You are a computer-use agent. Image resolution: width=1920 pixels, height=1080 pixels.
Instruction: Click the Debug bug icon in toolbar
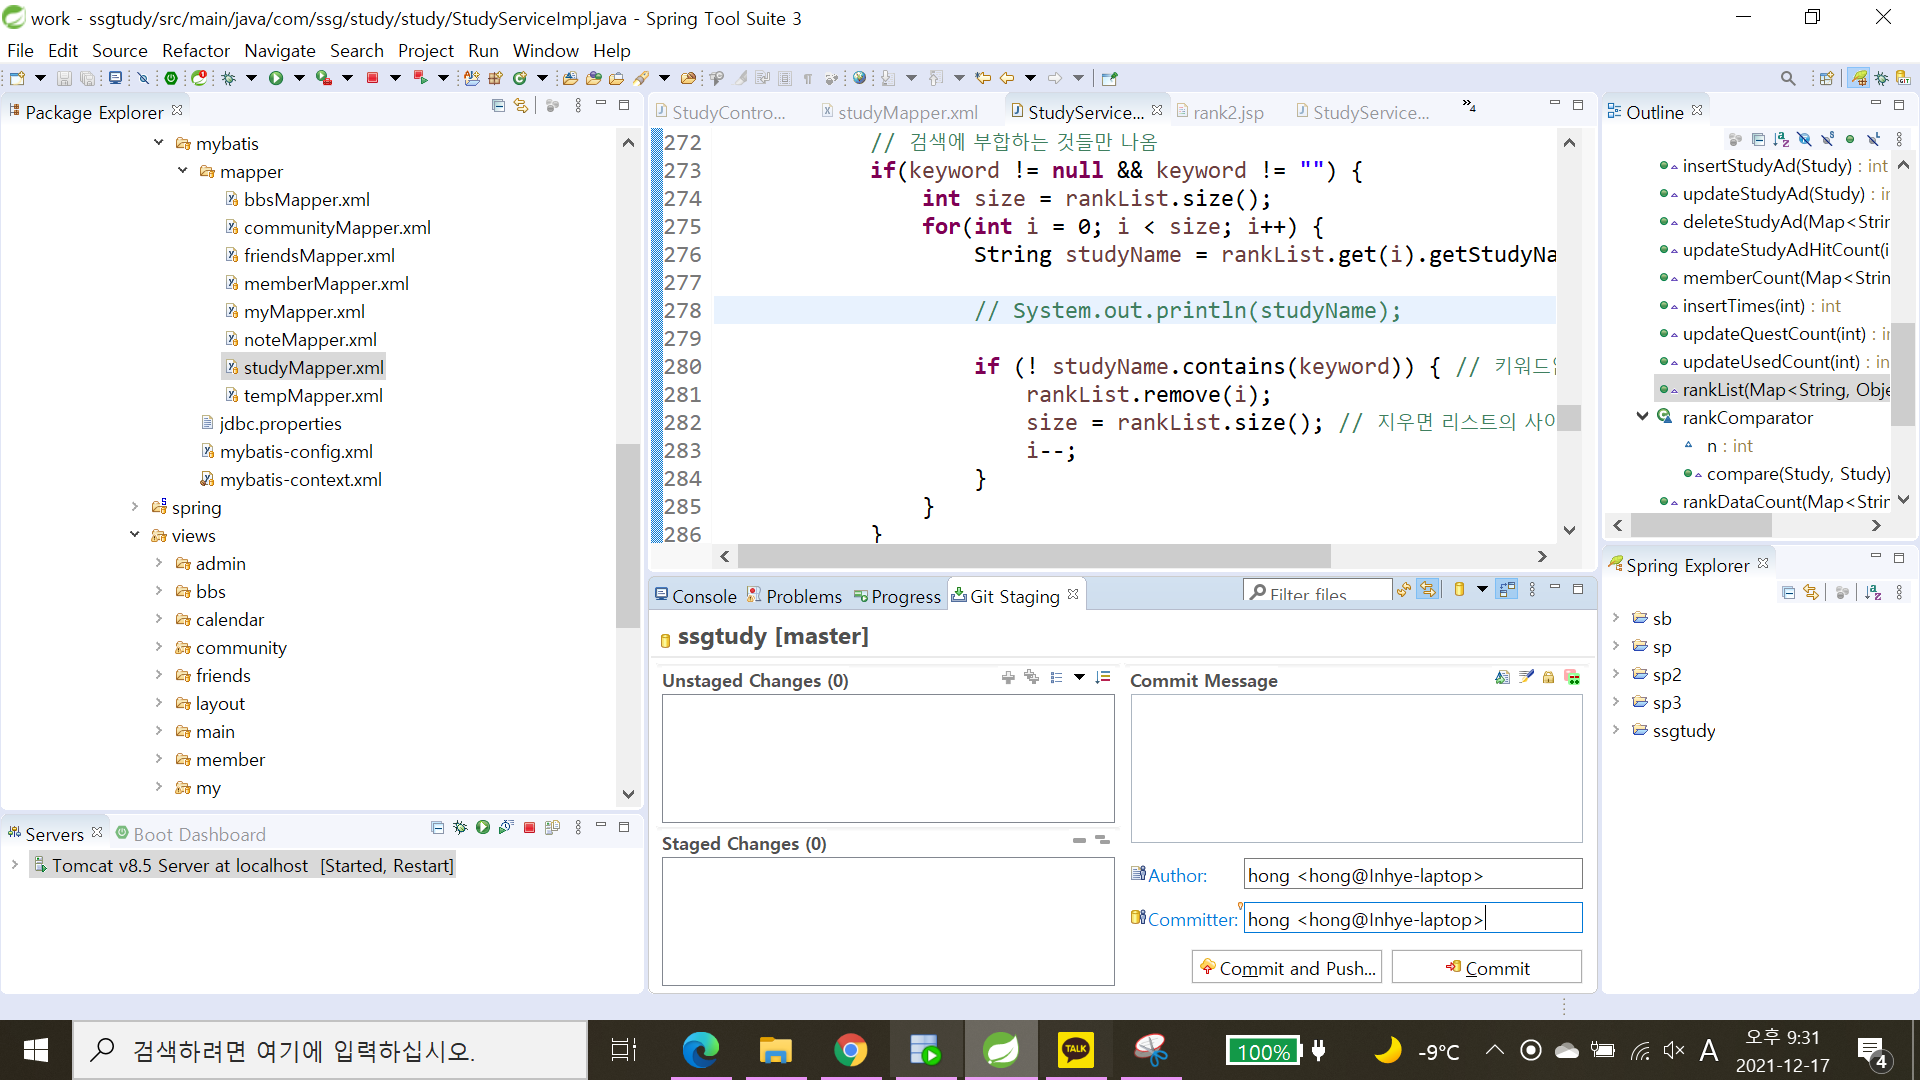point(229,78)
